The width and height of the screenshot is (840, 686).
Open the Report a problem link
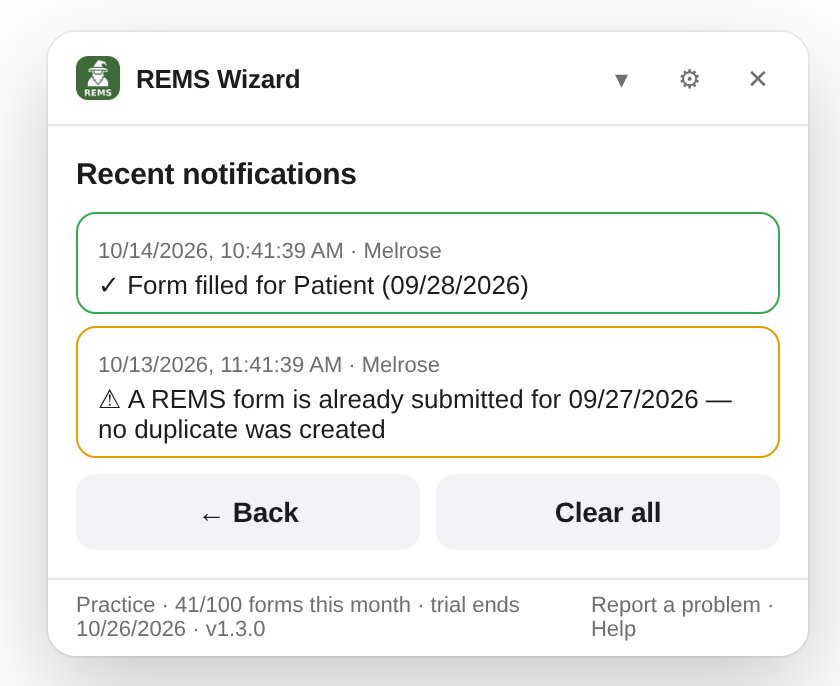[x=676, y=605]
